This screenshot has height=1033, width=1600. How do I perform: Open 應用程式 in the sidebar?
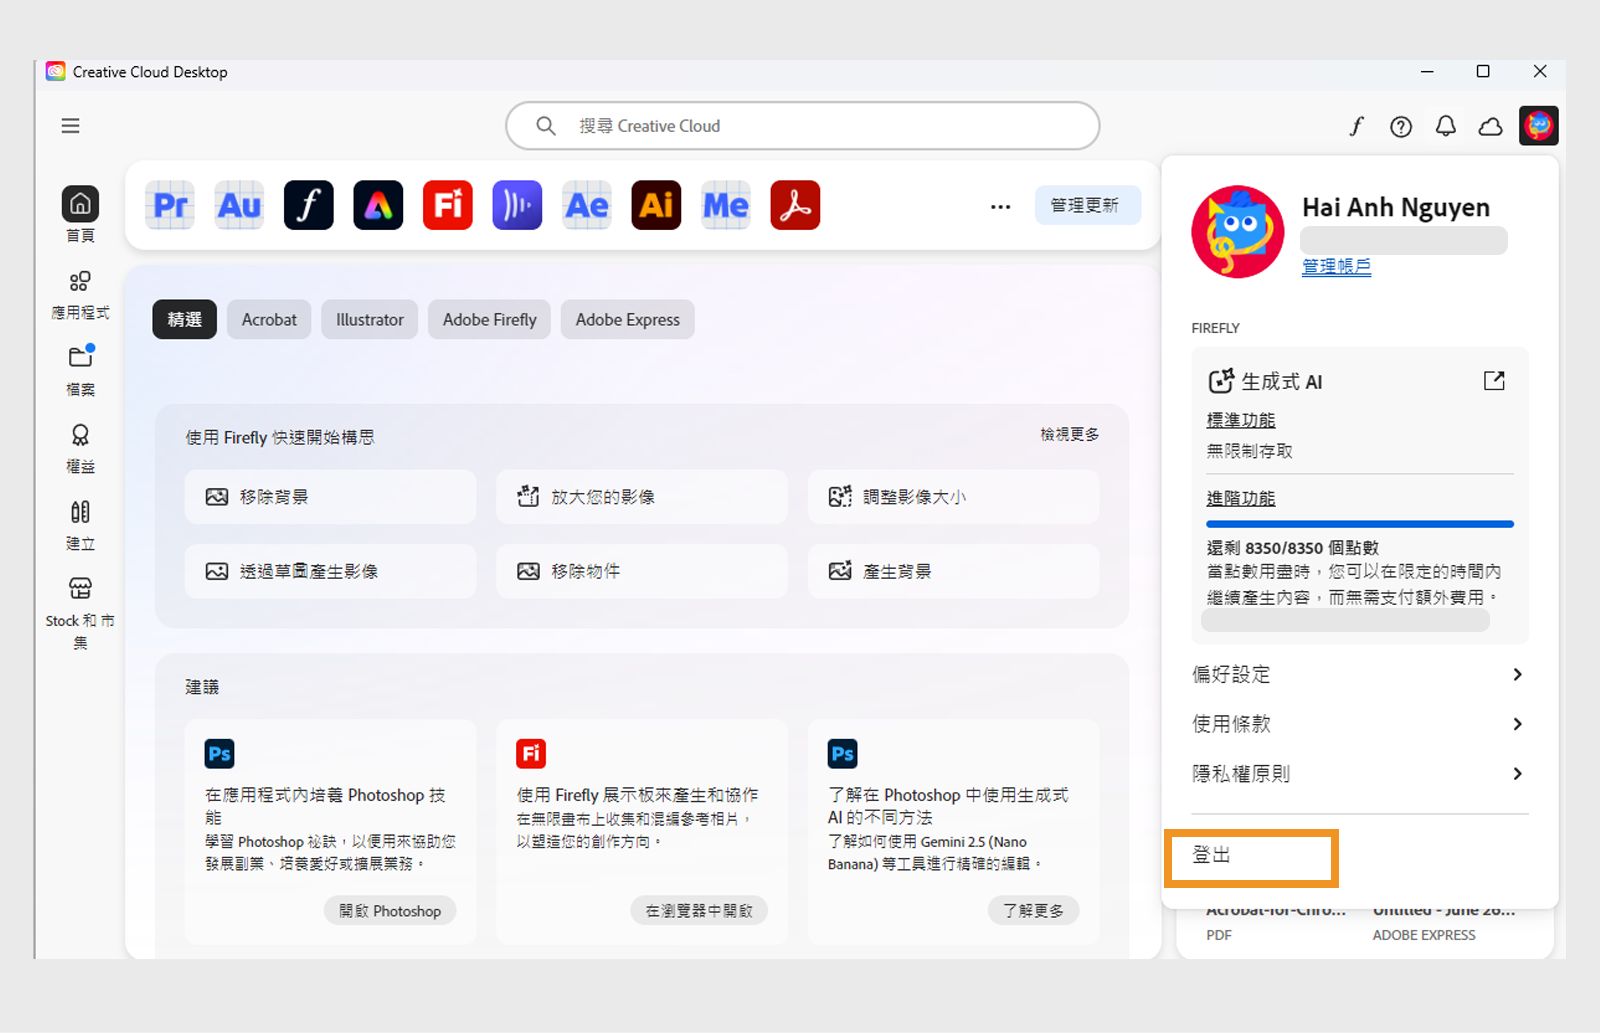tap(80, 295)
